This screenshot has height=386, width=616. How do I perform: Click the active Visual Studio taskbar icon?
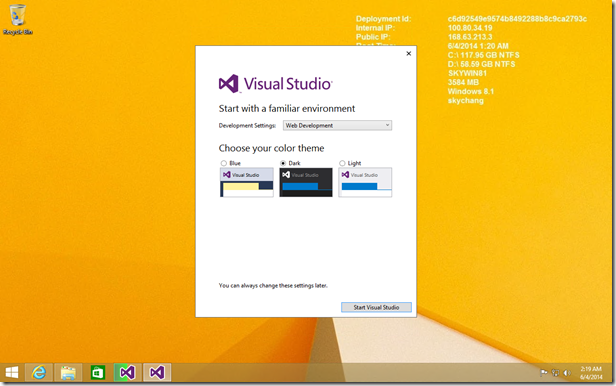click(157, 372)
